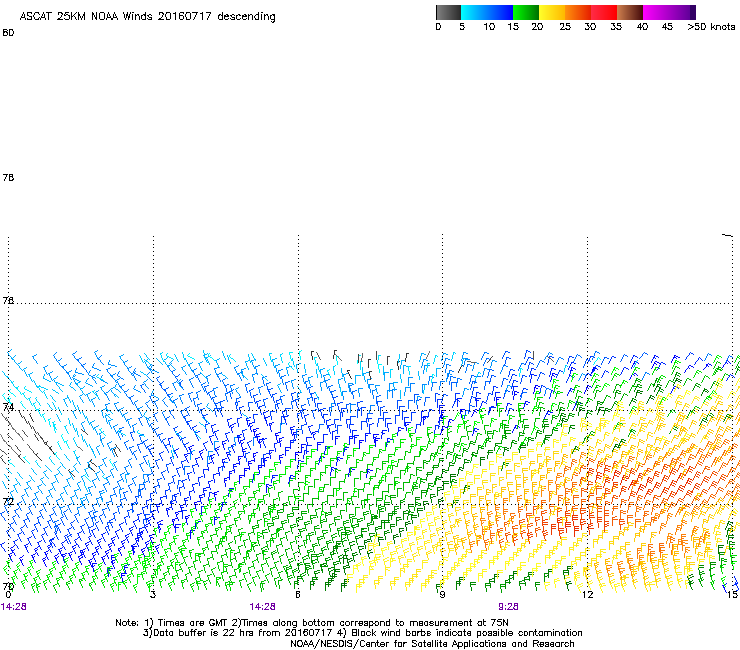Click the 14:28 time label left of longitude 6

coord(262,607)
